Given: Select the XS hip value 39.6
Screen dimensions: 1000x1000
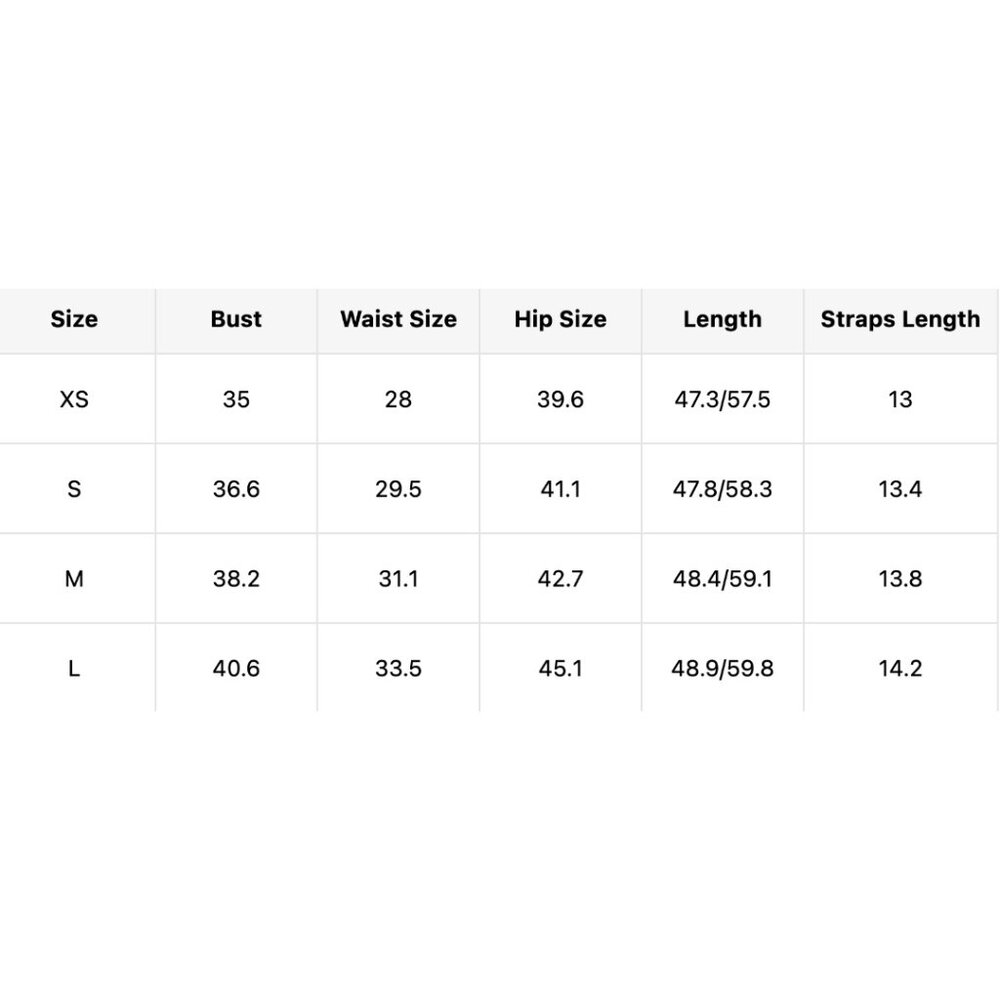Looking at the screenshot, I should tap(561, 399).
